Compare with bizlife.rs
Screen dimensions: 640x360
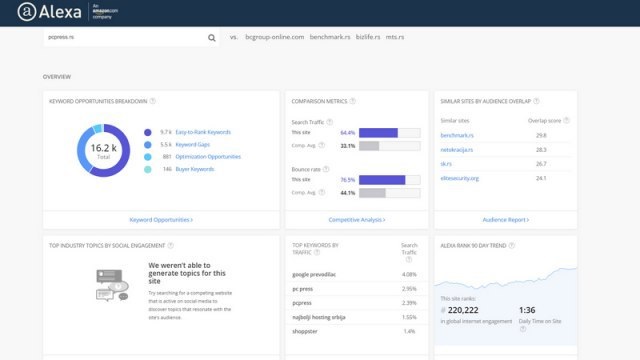368,37
